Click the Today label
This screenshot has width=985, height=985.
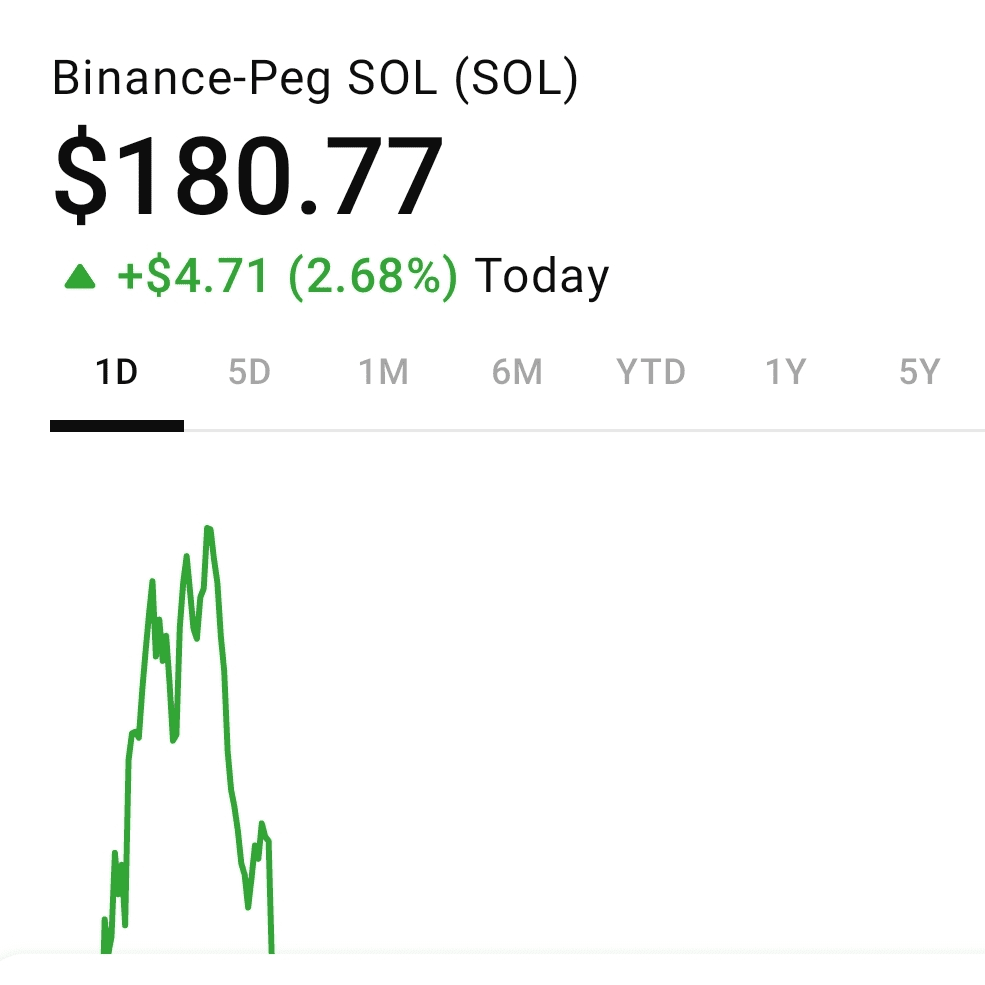[x=542, y=277]
